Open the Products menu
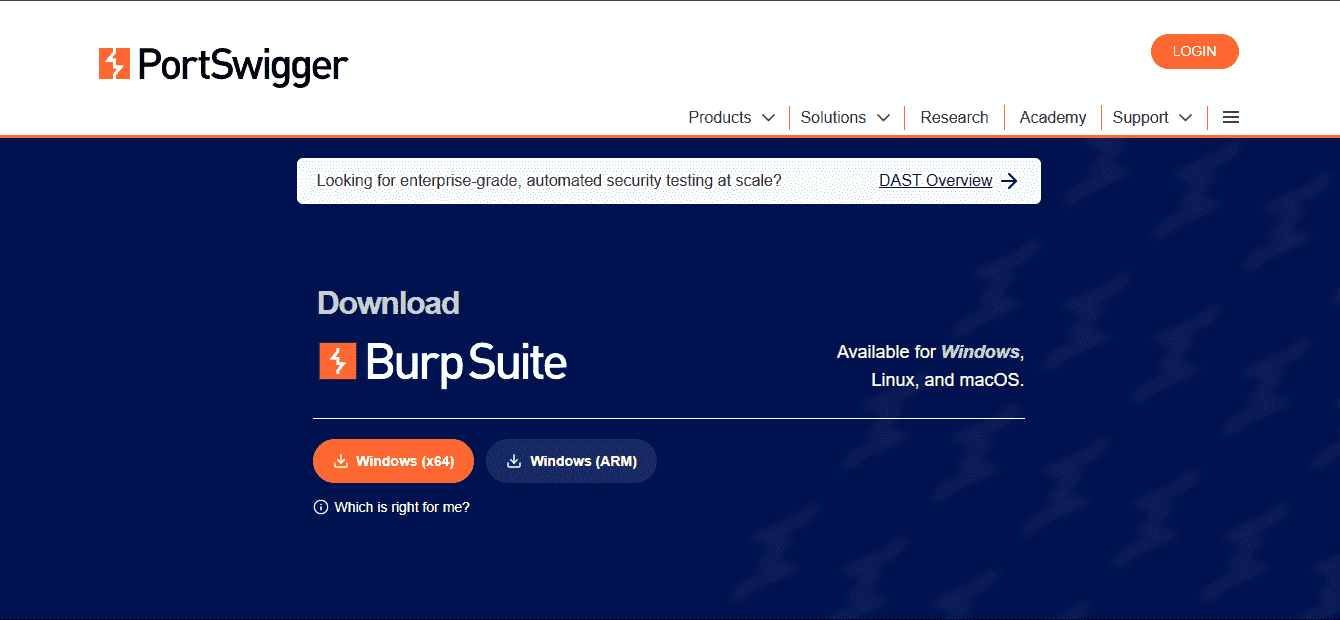This screenshot has width=1340, height=620. pos(731,117)
